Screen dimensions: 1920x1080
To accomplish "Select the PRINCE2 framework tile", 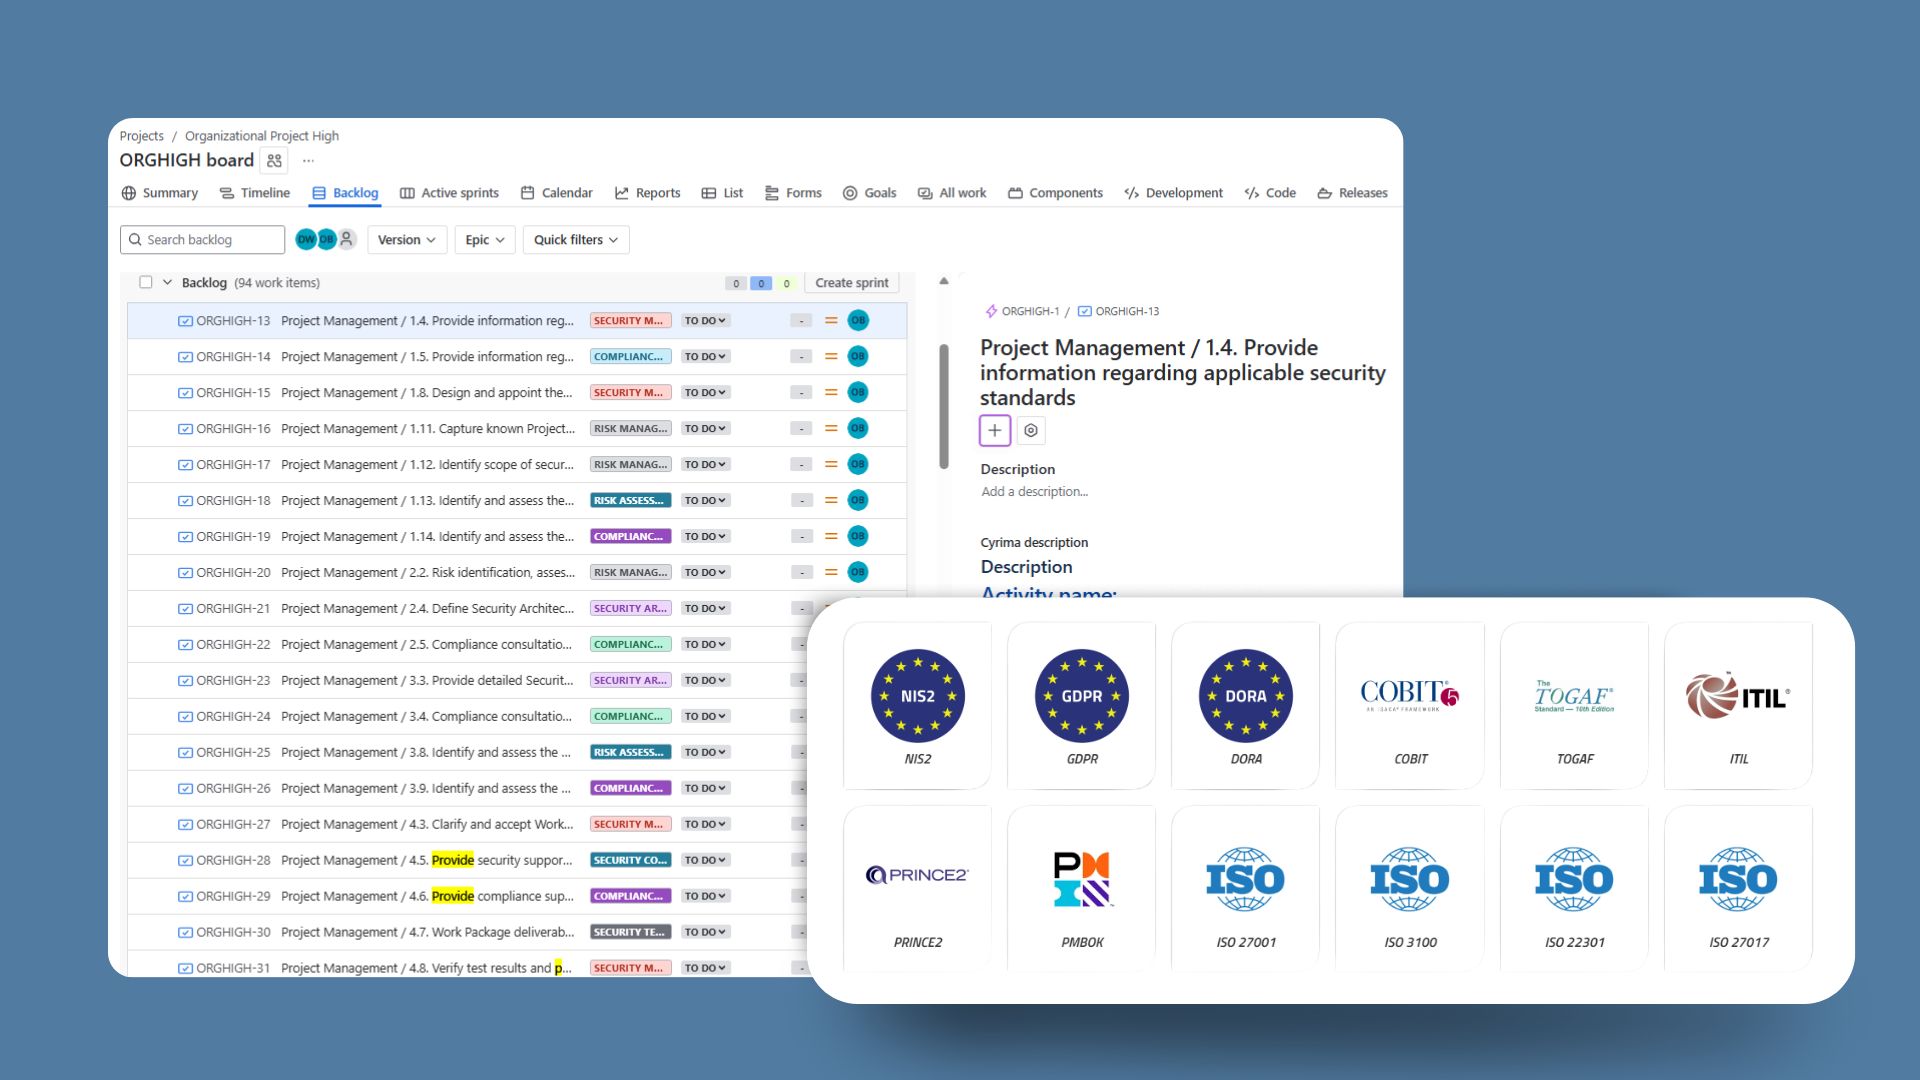I will [x=917, y=889].
